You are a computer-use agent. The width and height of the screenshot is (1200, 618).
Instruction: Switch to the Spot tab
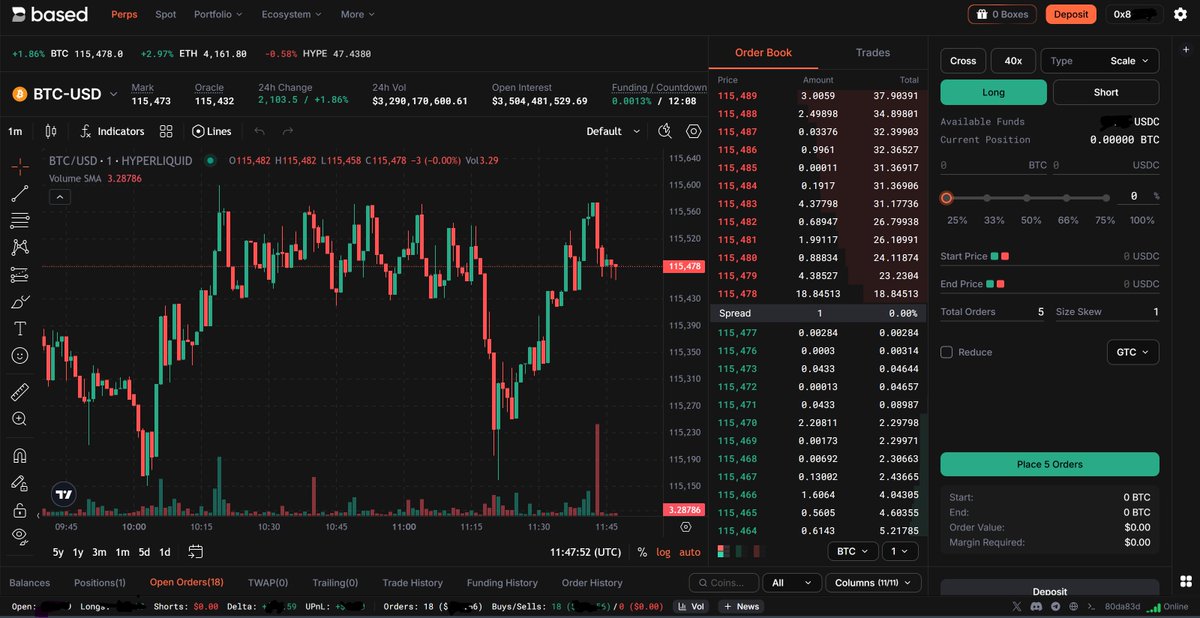click(166, 15)
